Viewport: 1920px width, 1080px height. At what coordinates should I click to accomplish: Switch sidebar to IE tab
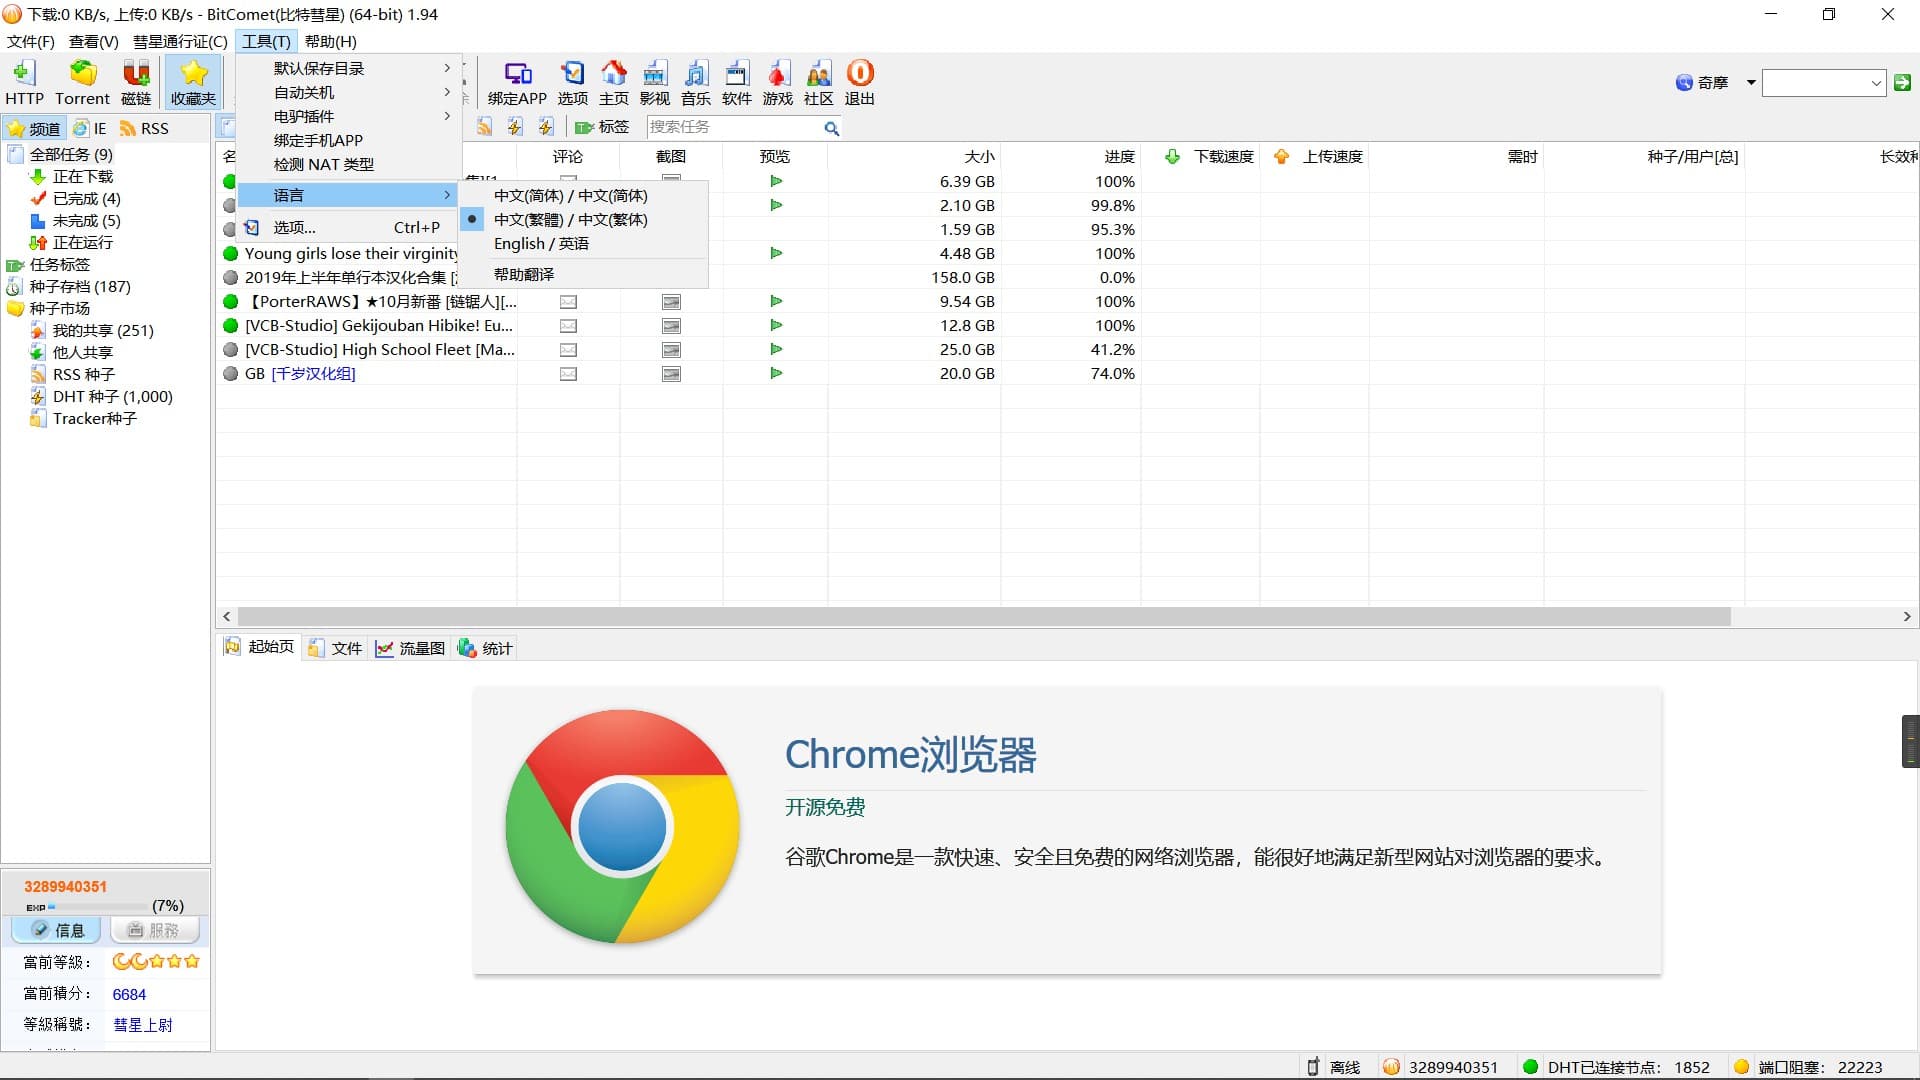(x=90, y=128)
